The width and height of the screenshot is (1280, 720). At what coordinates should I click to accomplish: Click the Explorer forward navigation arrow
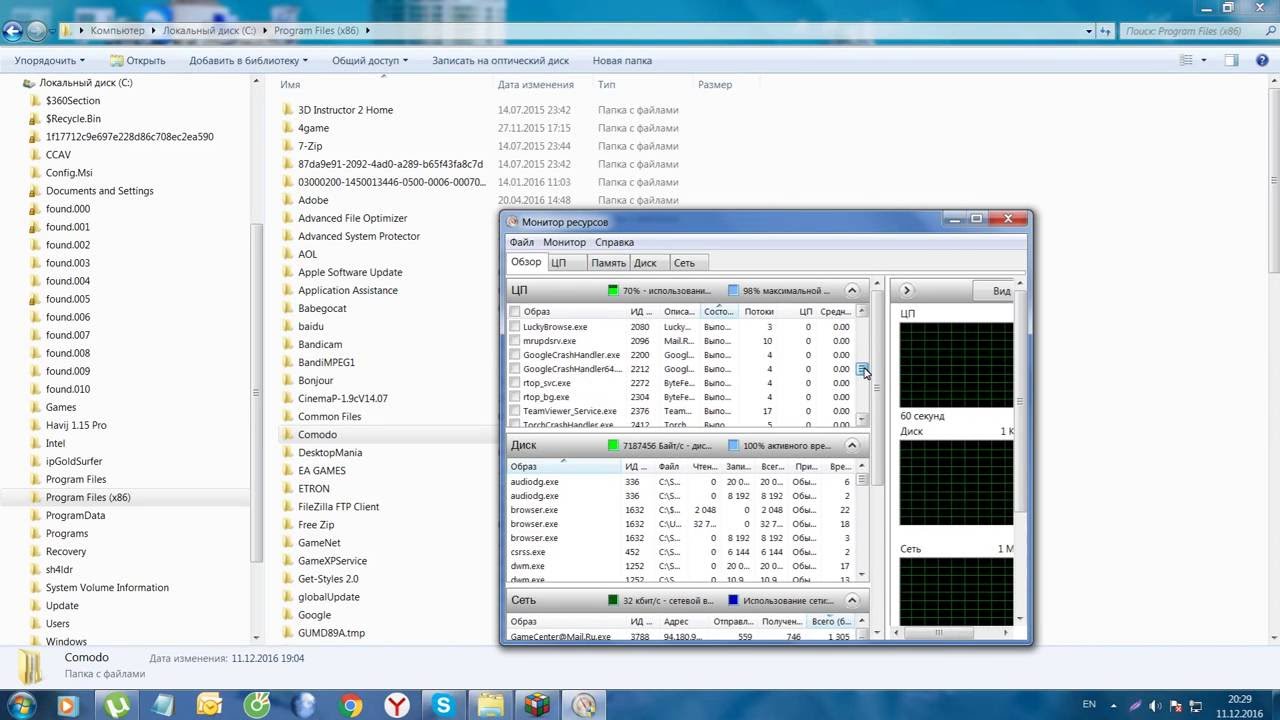(36, 31)
